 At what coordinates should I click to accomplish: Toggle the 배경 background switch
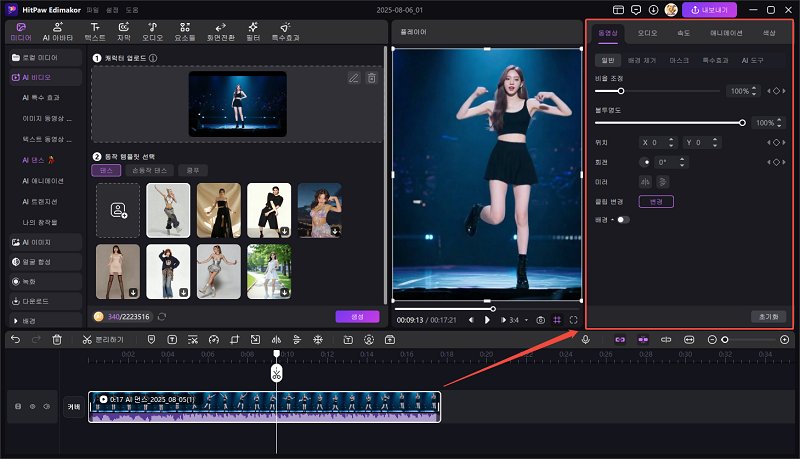623,220
